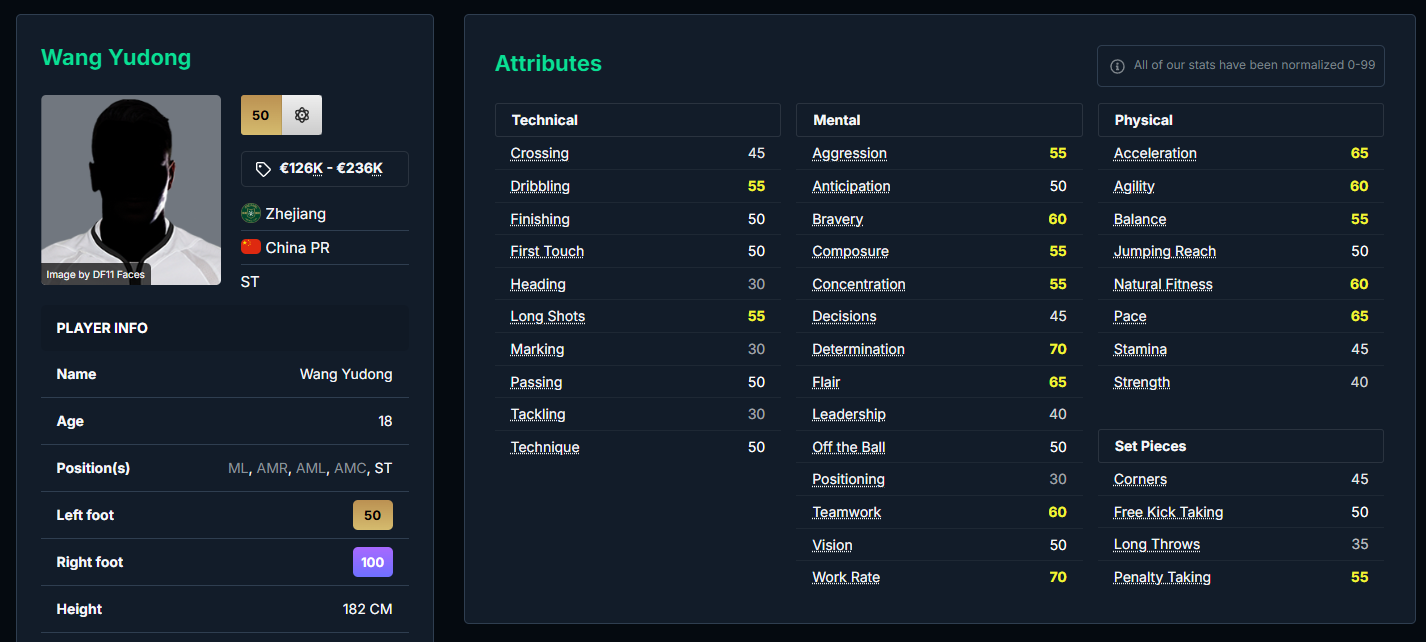The width and height of the screenshot is (1426, 642).
Task: Click the Zhejiang club crest icon
Action: click(251, 213)
